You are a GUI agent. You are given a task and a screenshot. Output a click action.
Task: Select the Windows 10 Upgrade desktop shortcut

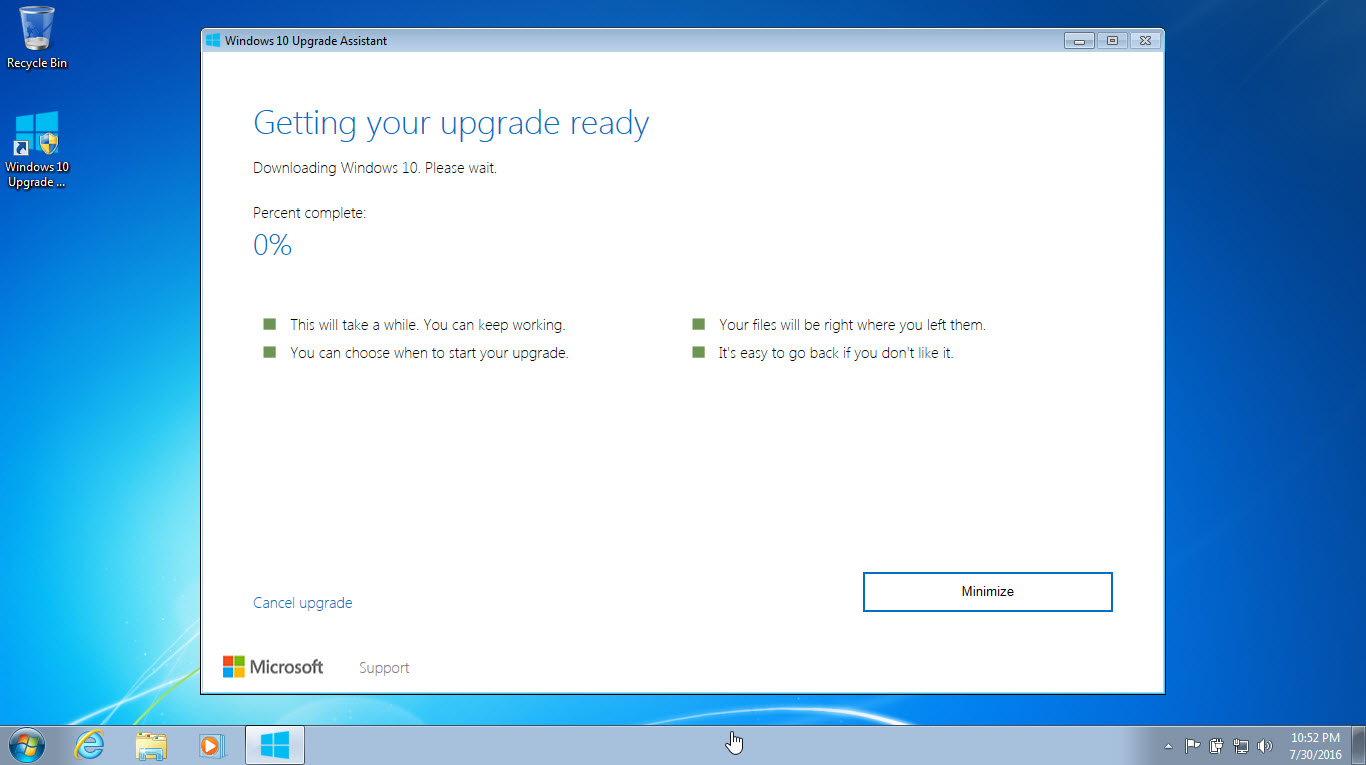point(37,150)
